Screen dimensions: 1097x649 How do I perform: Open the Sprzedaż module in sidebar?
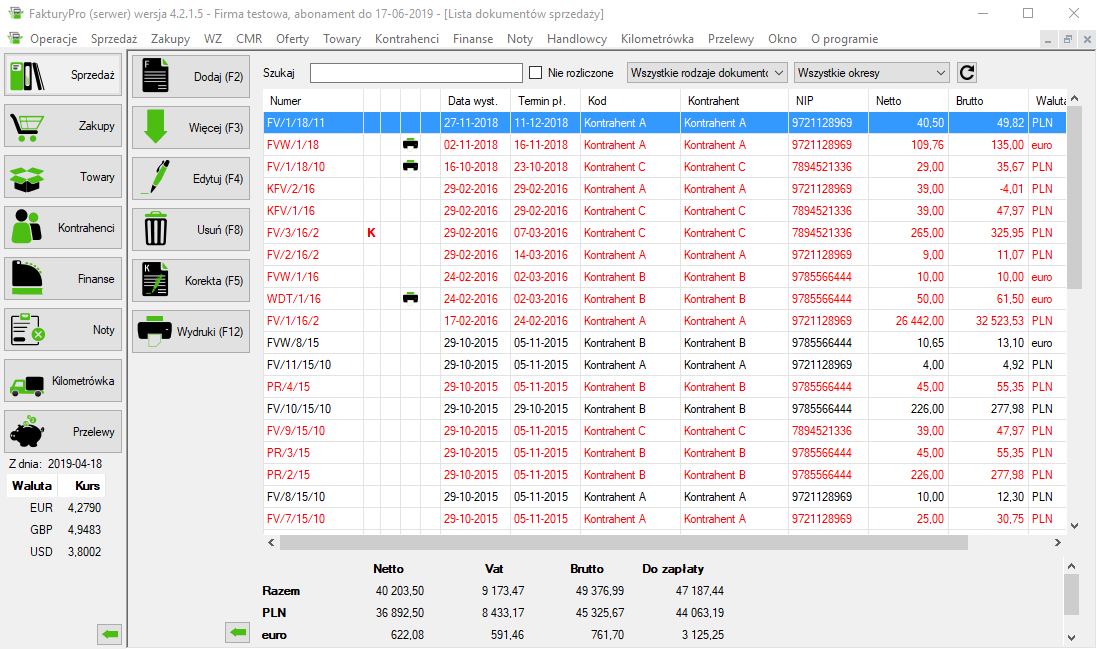[x=63, y=75]
